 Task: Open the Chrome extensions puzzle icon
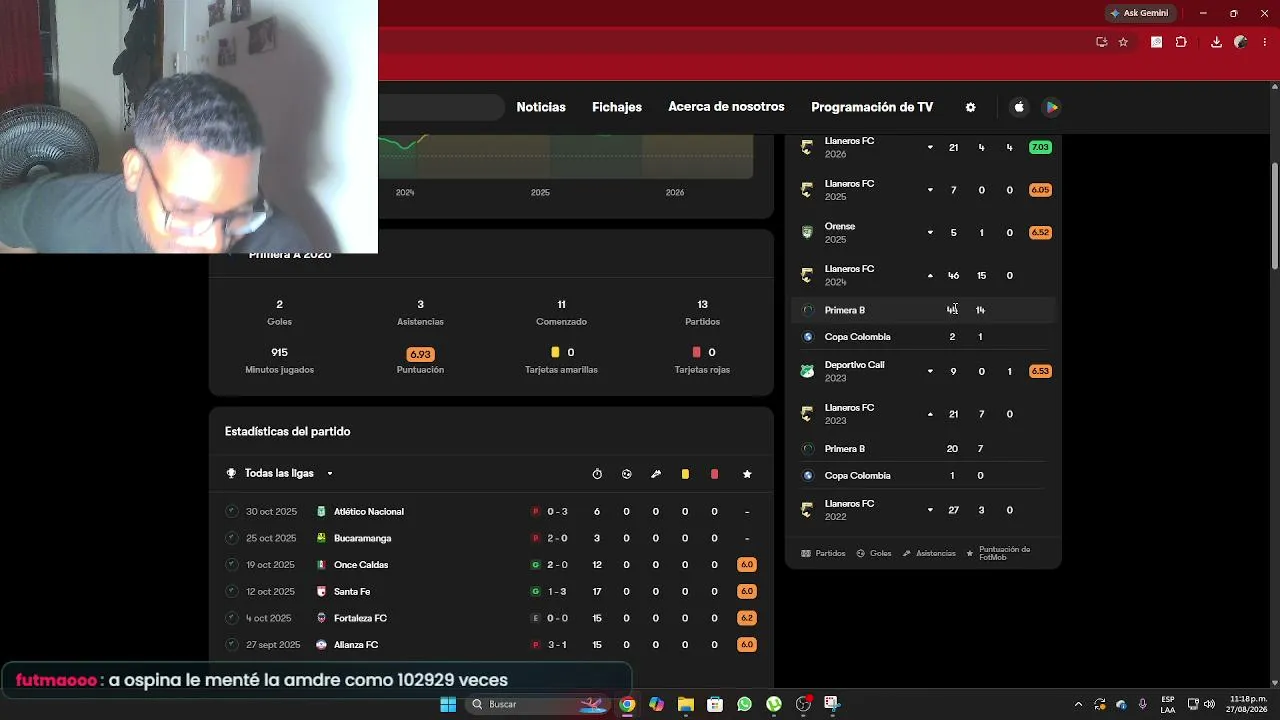click(x=1181, y=42)
